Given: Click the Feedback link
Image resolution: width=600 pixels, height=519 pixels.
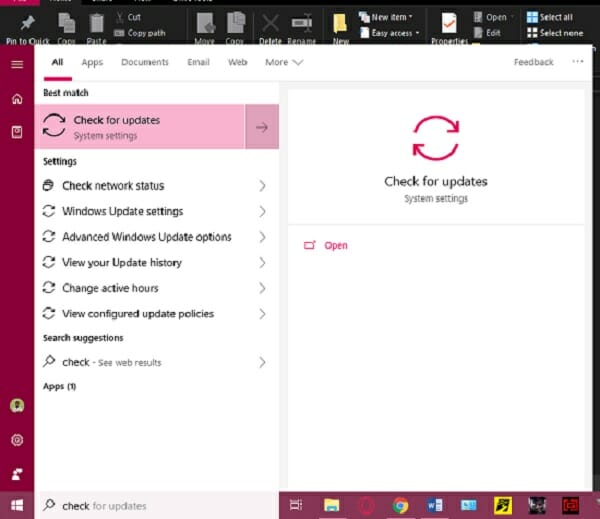Looking at the screenshot, I should point(533,62).
